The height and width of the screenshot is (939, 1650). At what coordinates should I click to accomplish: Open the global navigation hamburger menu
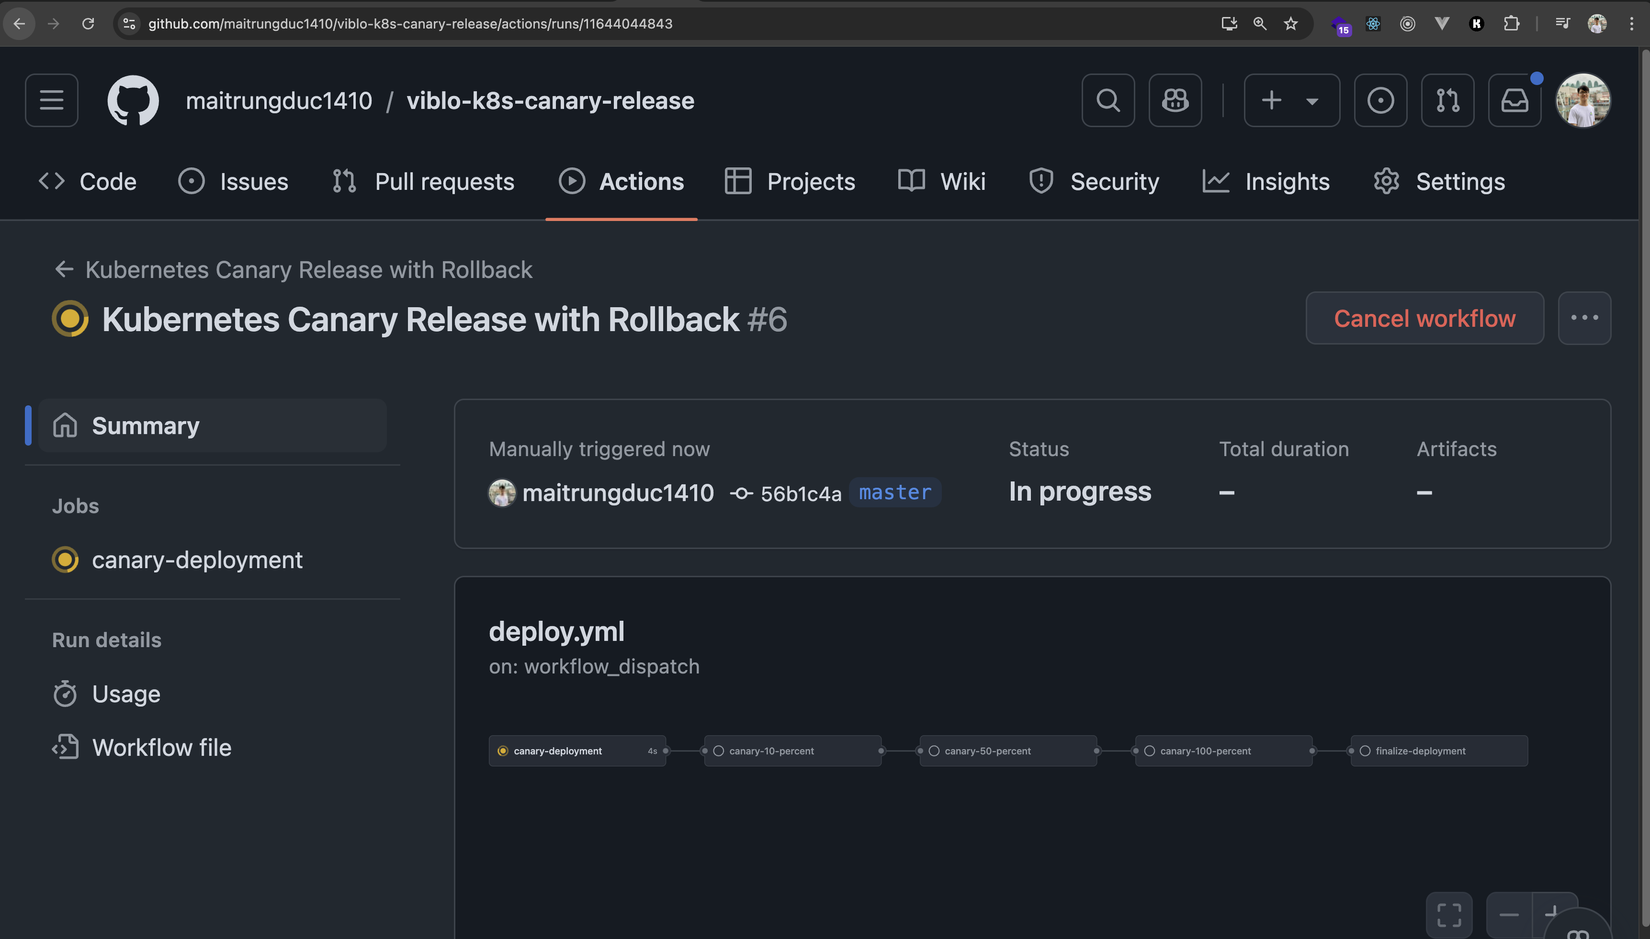click(x=51, y=100)
